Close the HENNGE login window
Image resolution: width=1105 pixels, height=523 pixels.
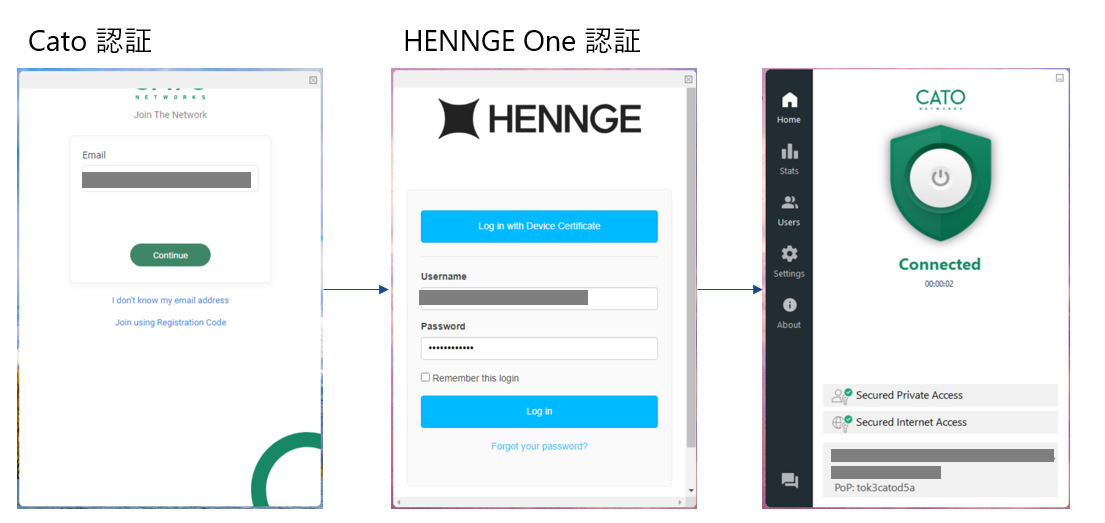click(x=689, y=80)
